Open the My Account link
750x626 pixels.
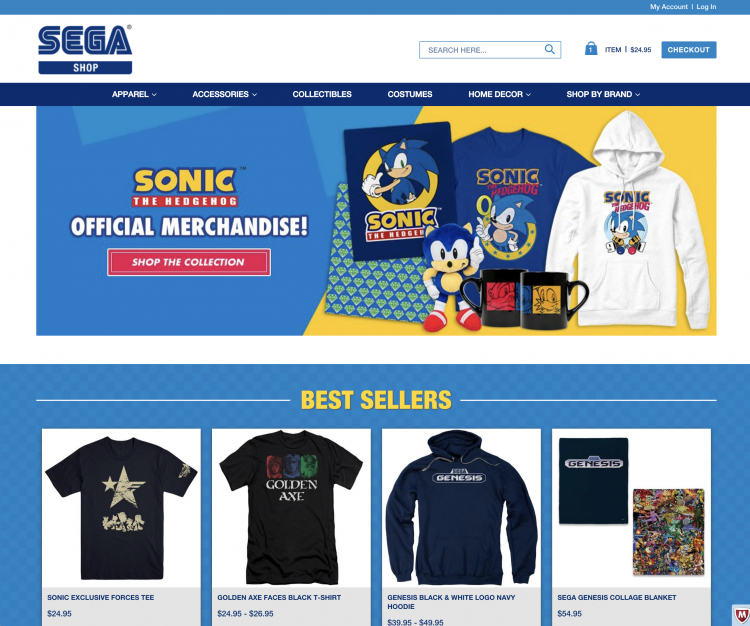point(668,7)
